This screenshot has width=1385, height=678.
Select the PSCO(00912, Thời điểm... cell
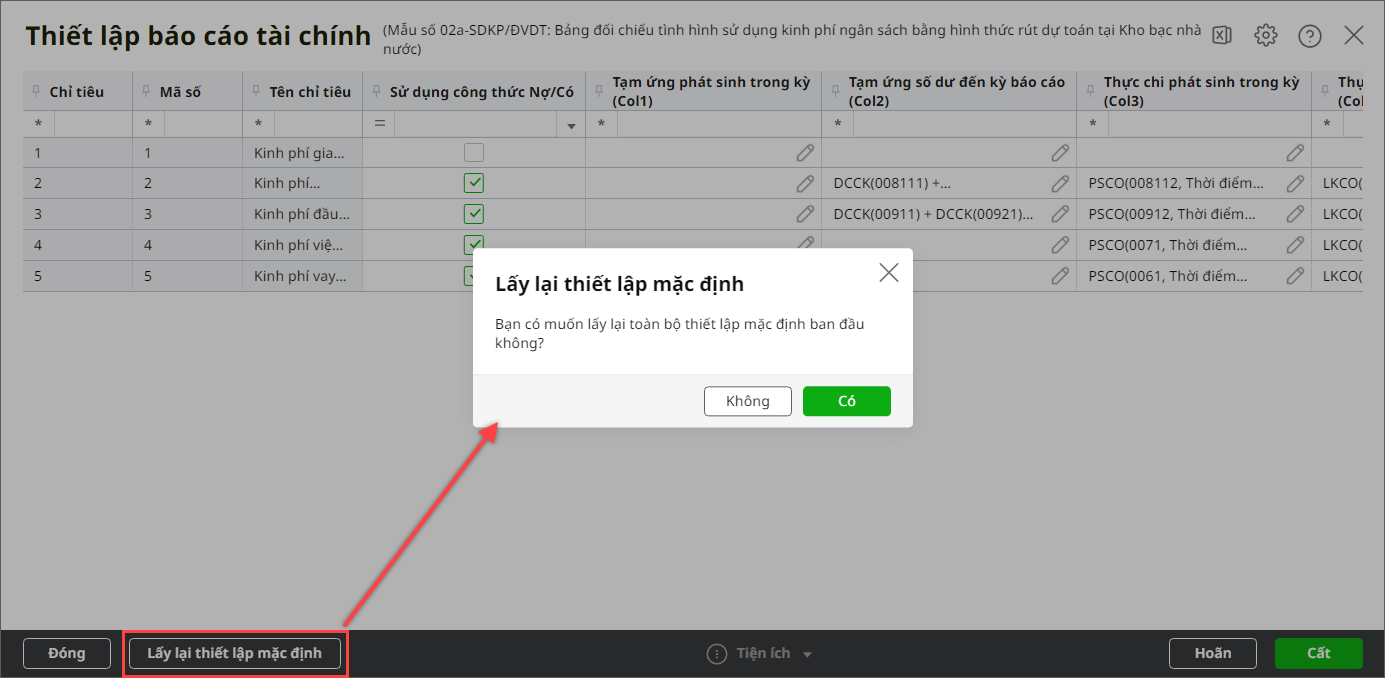[1194, 214]
